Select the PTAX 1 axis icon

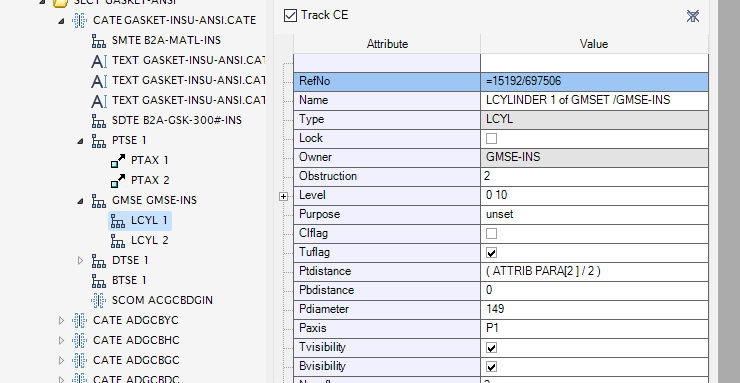[x=118, y=160]
